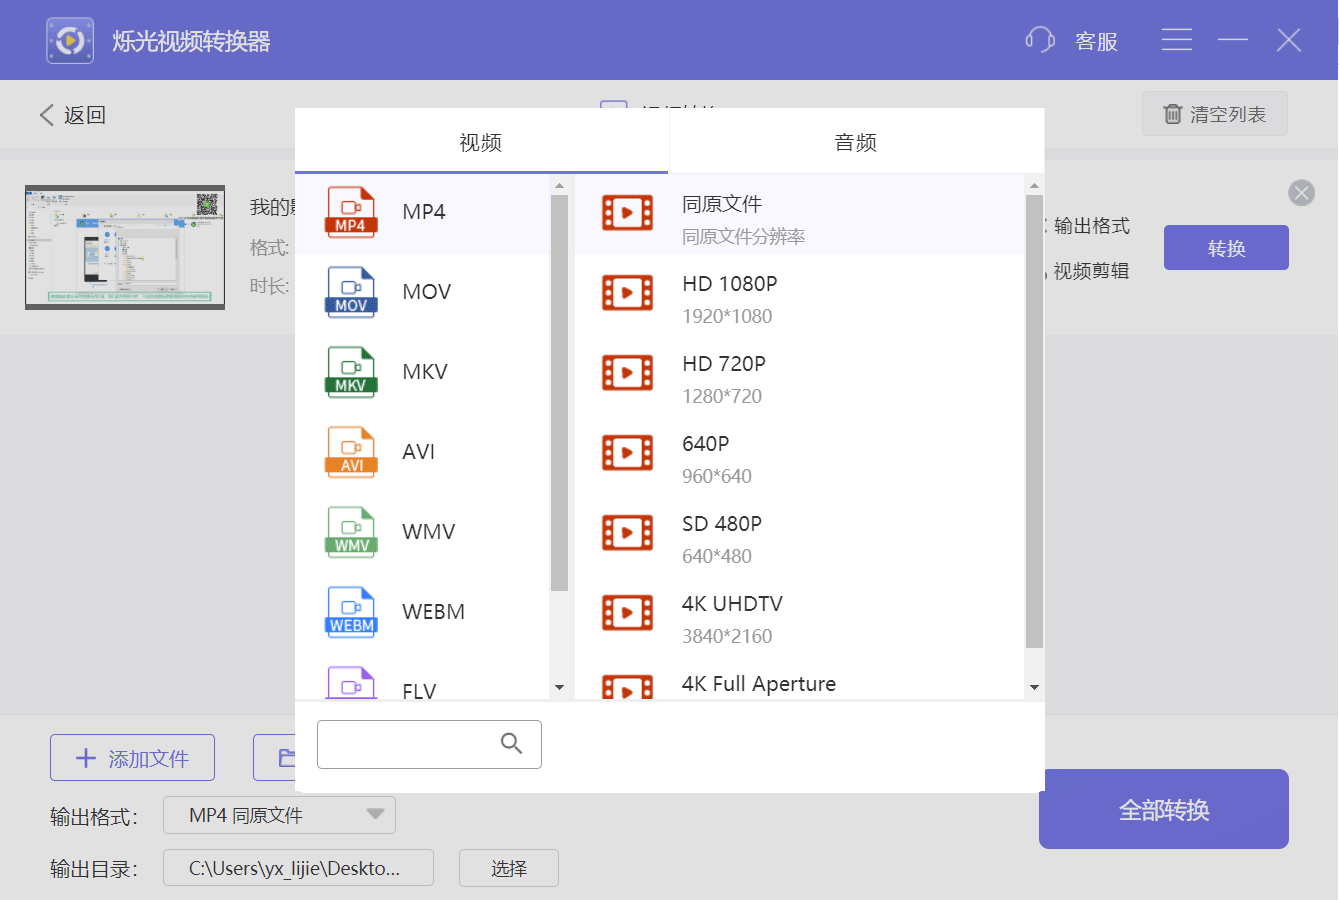Click the 客服 support label
The width and height of the screenshot is (1339, 900).
coord(1096,41)
